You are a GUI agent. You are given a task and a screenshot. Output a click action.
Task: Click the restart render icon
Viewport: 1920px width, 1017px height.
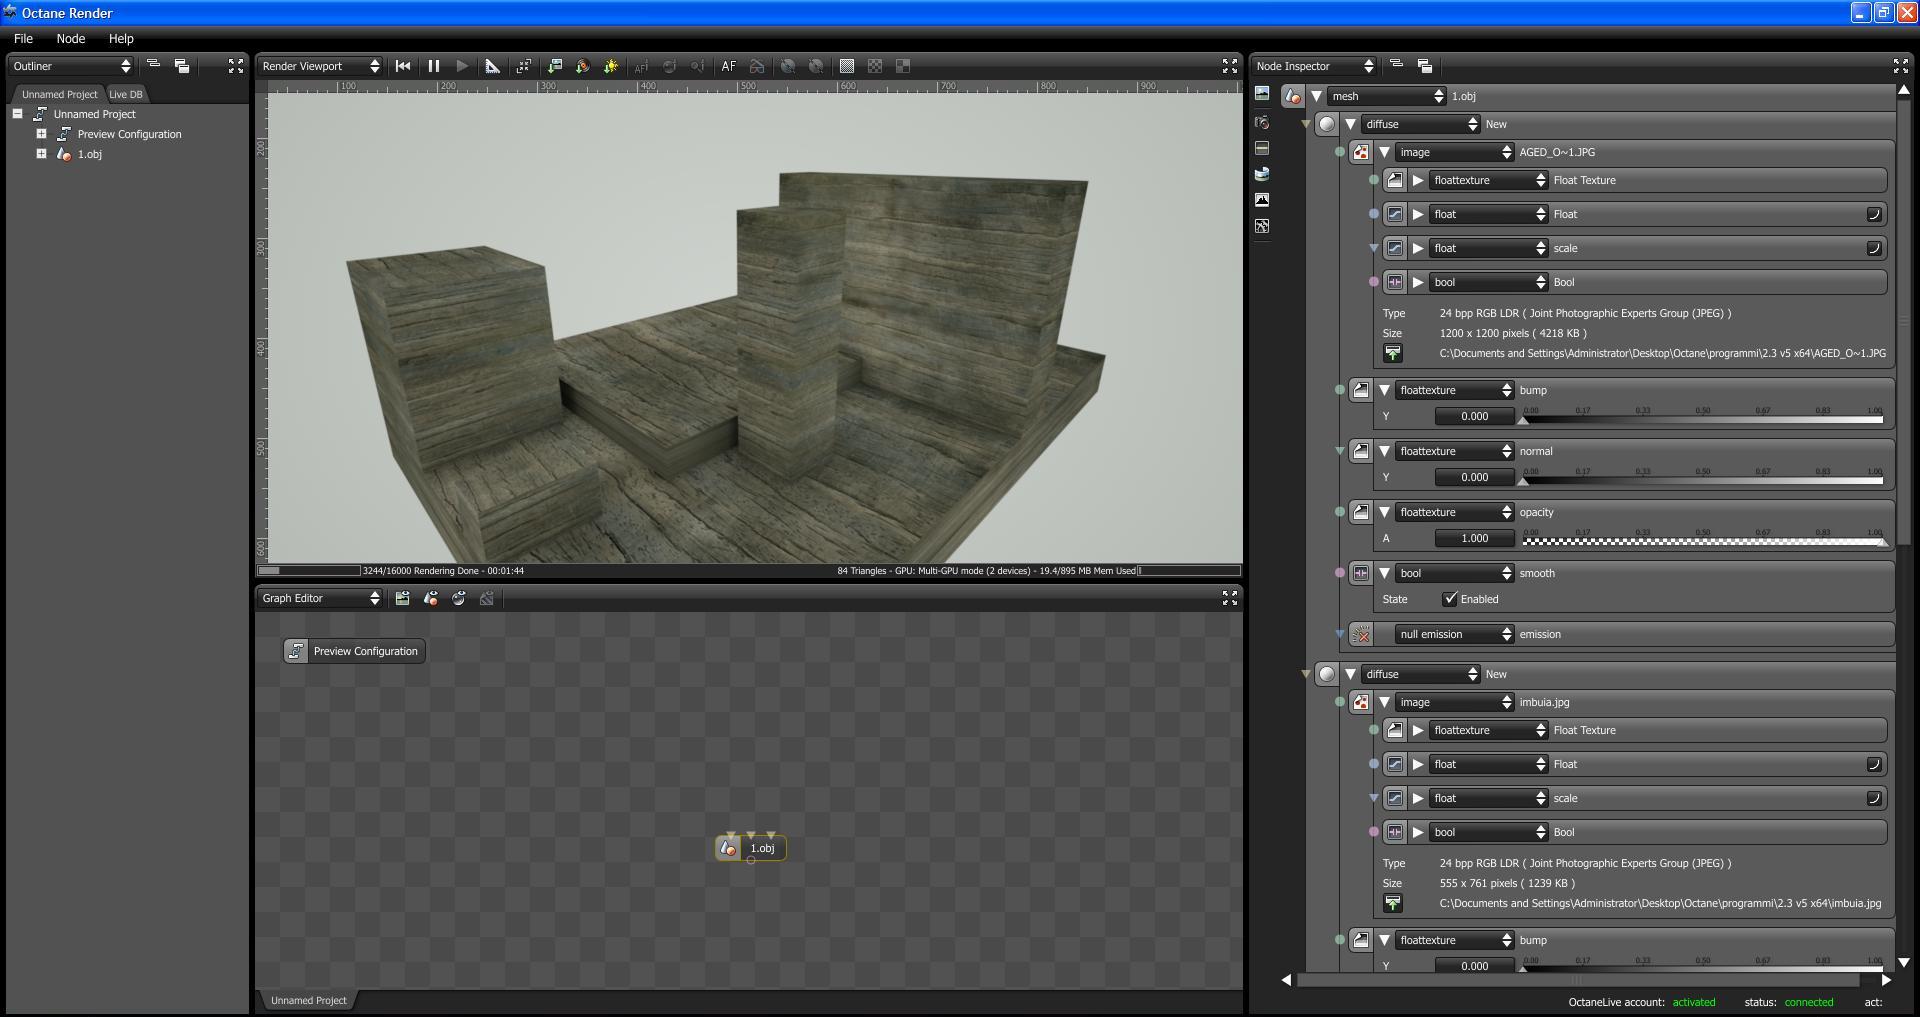coord(403,66)
